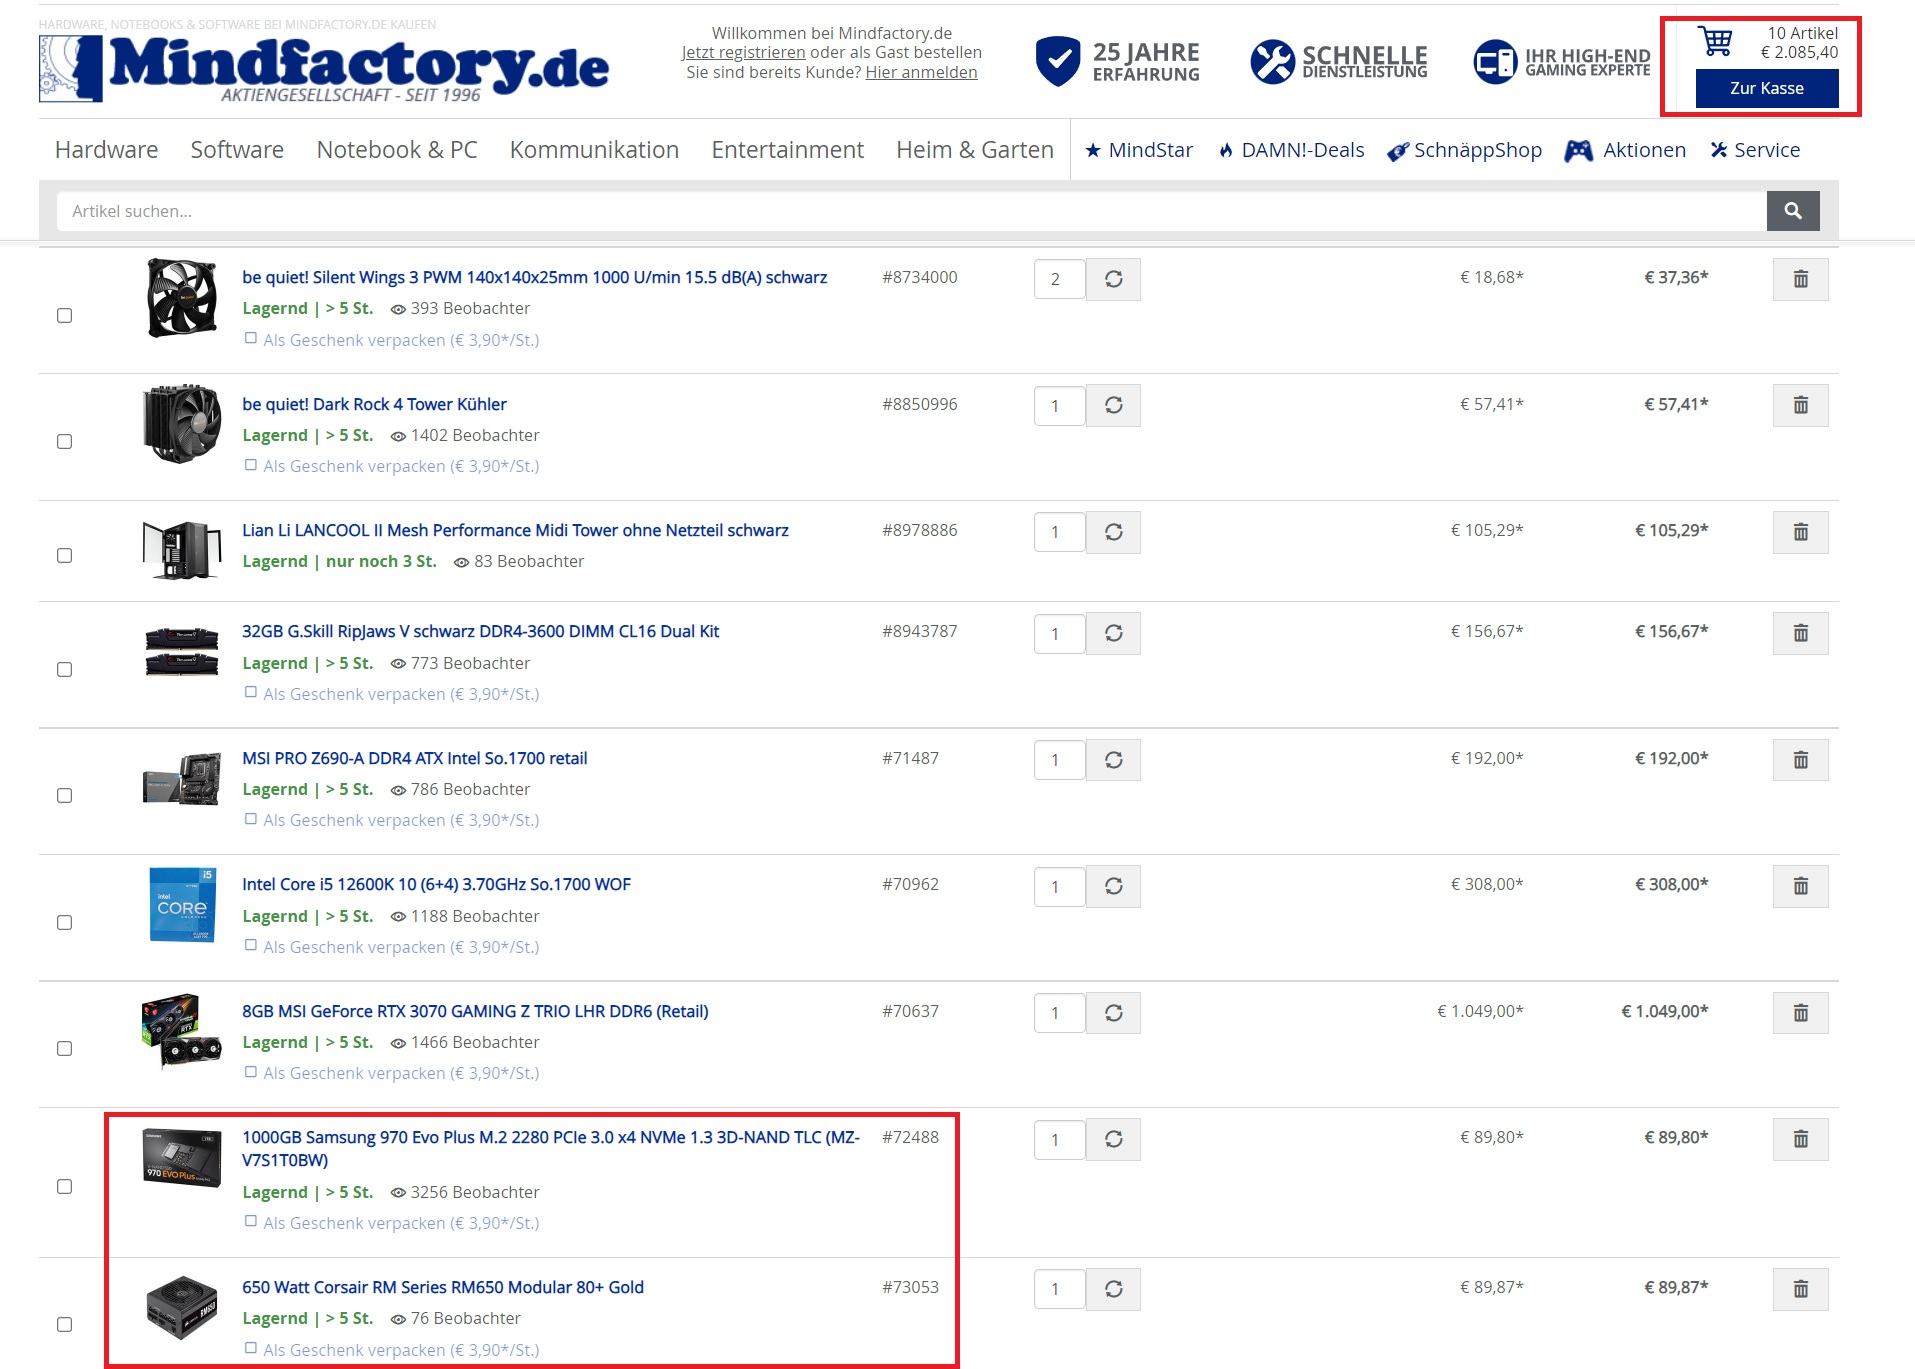Enable gift wrapping for Silent Wings 3

point(251,339)
